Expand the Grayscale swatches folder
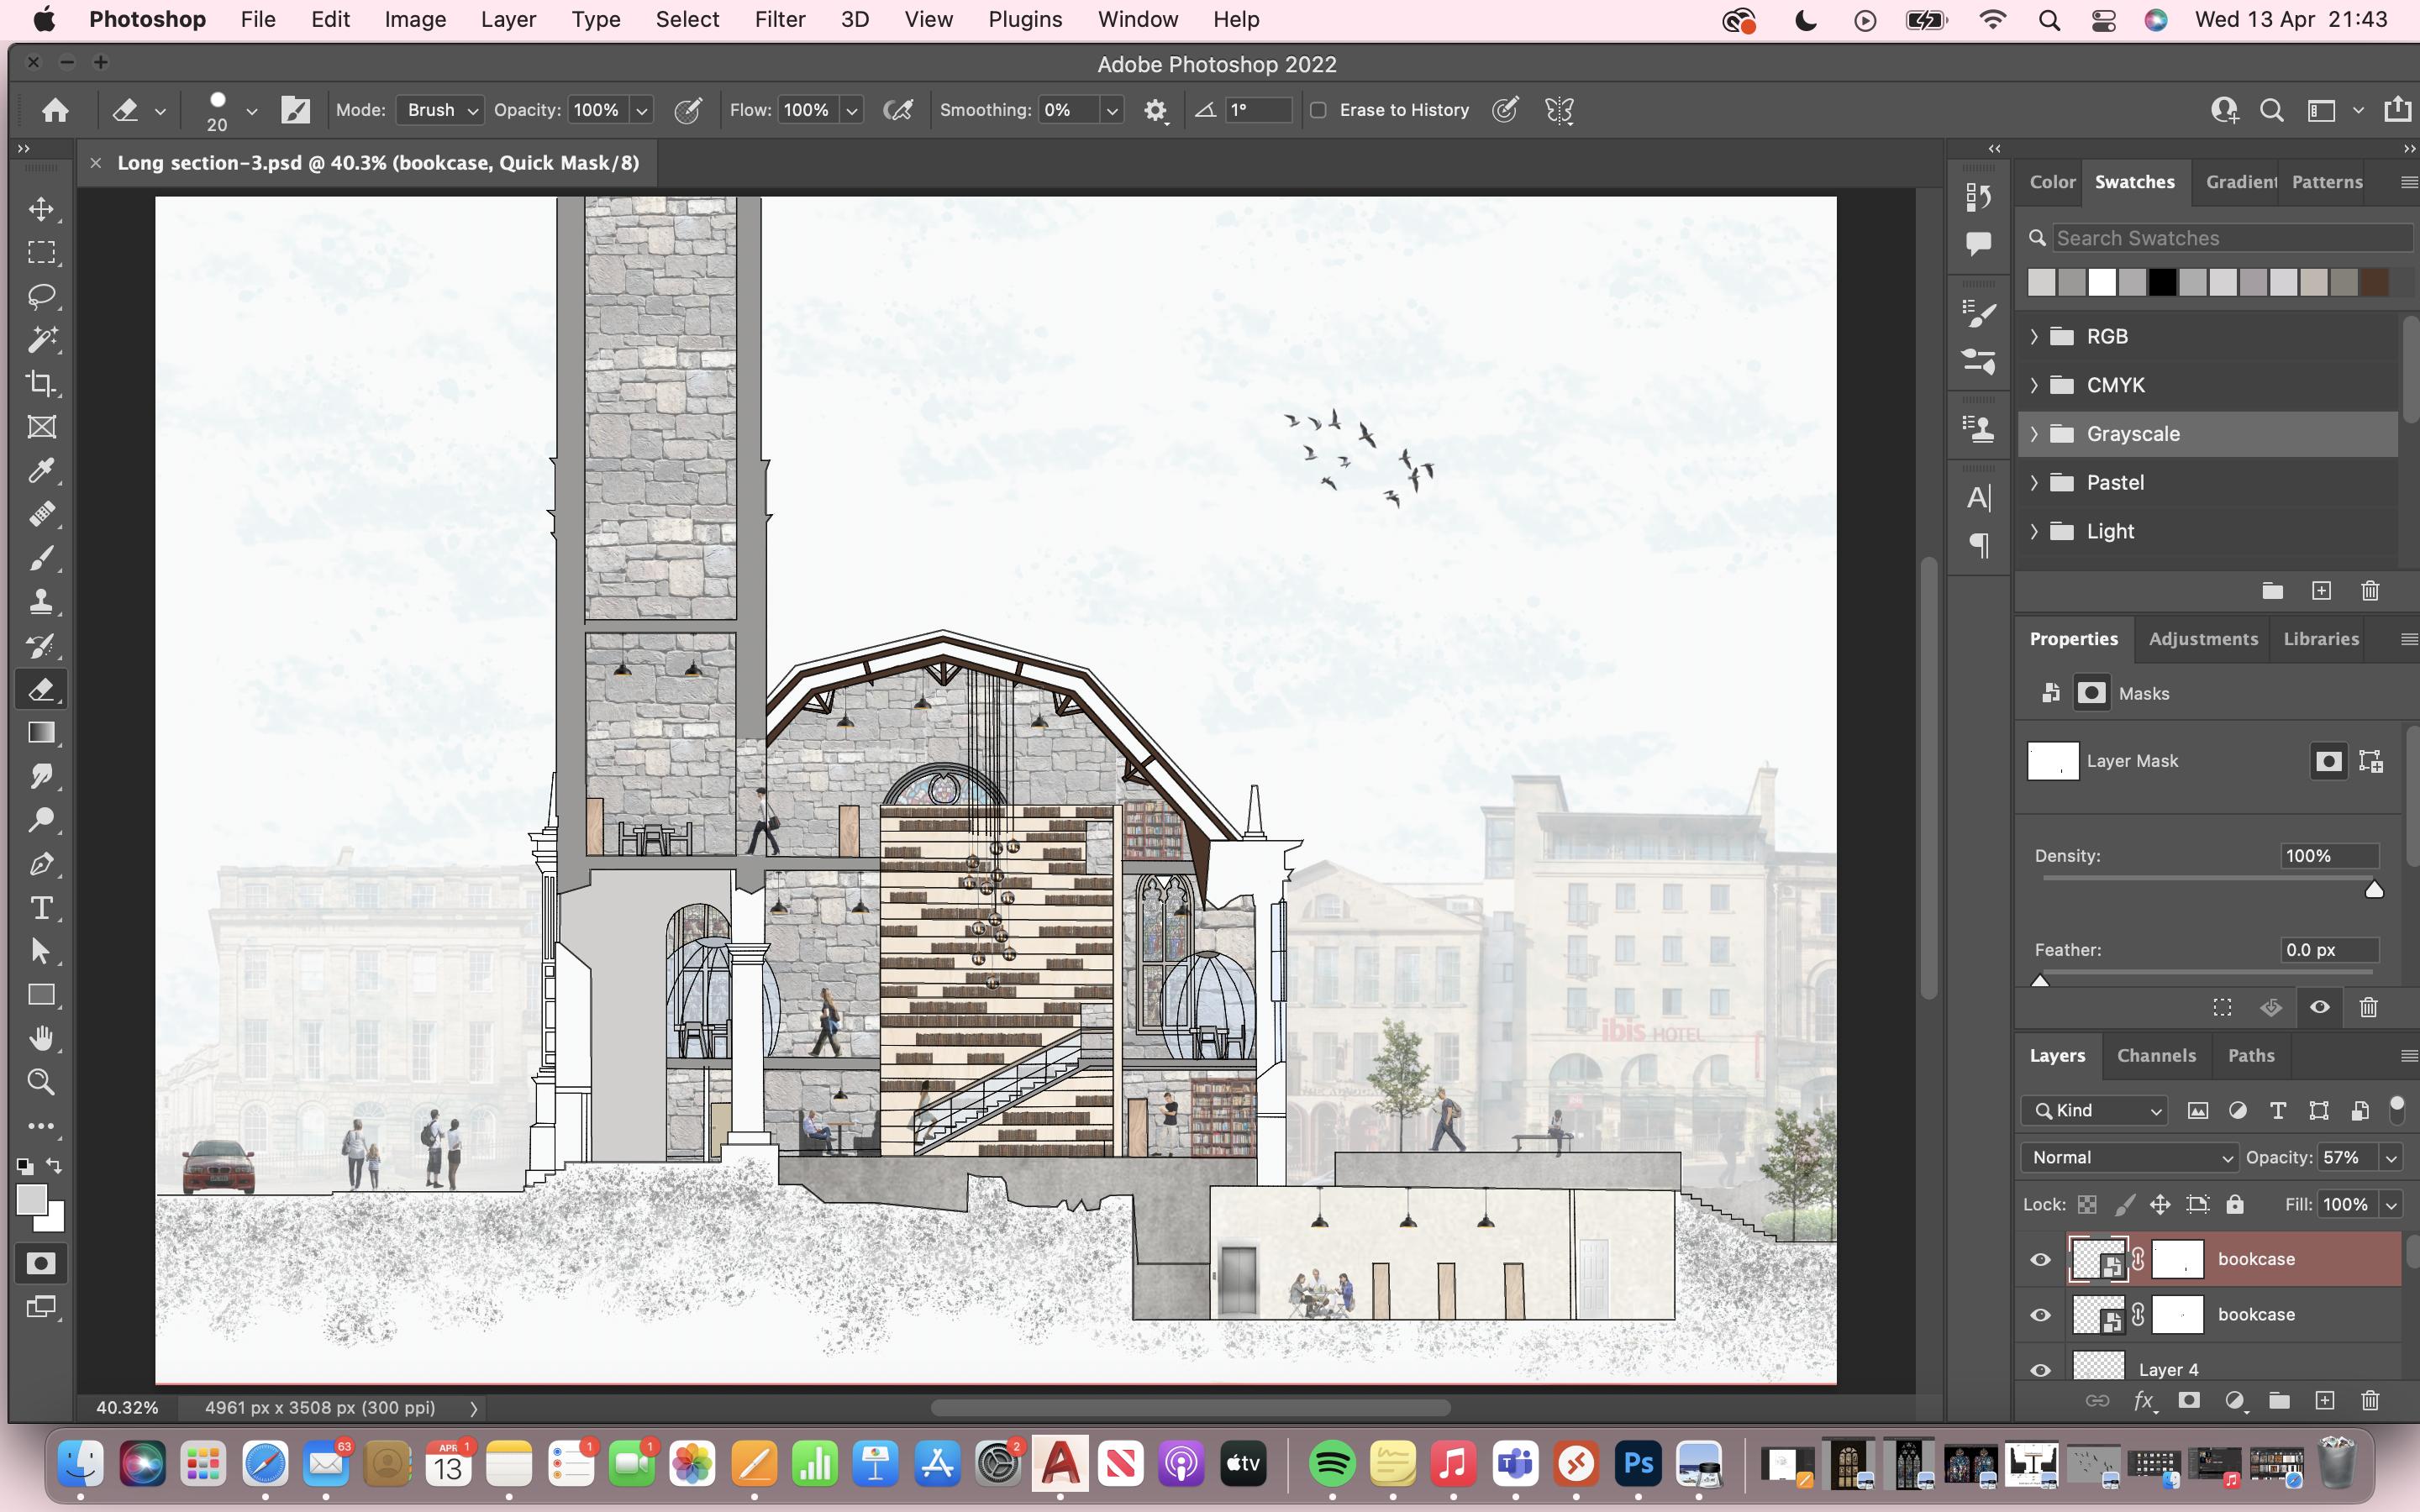2420x1512 pixels. [2034, 434]
